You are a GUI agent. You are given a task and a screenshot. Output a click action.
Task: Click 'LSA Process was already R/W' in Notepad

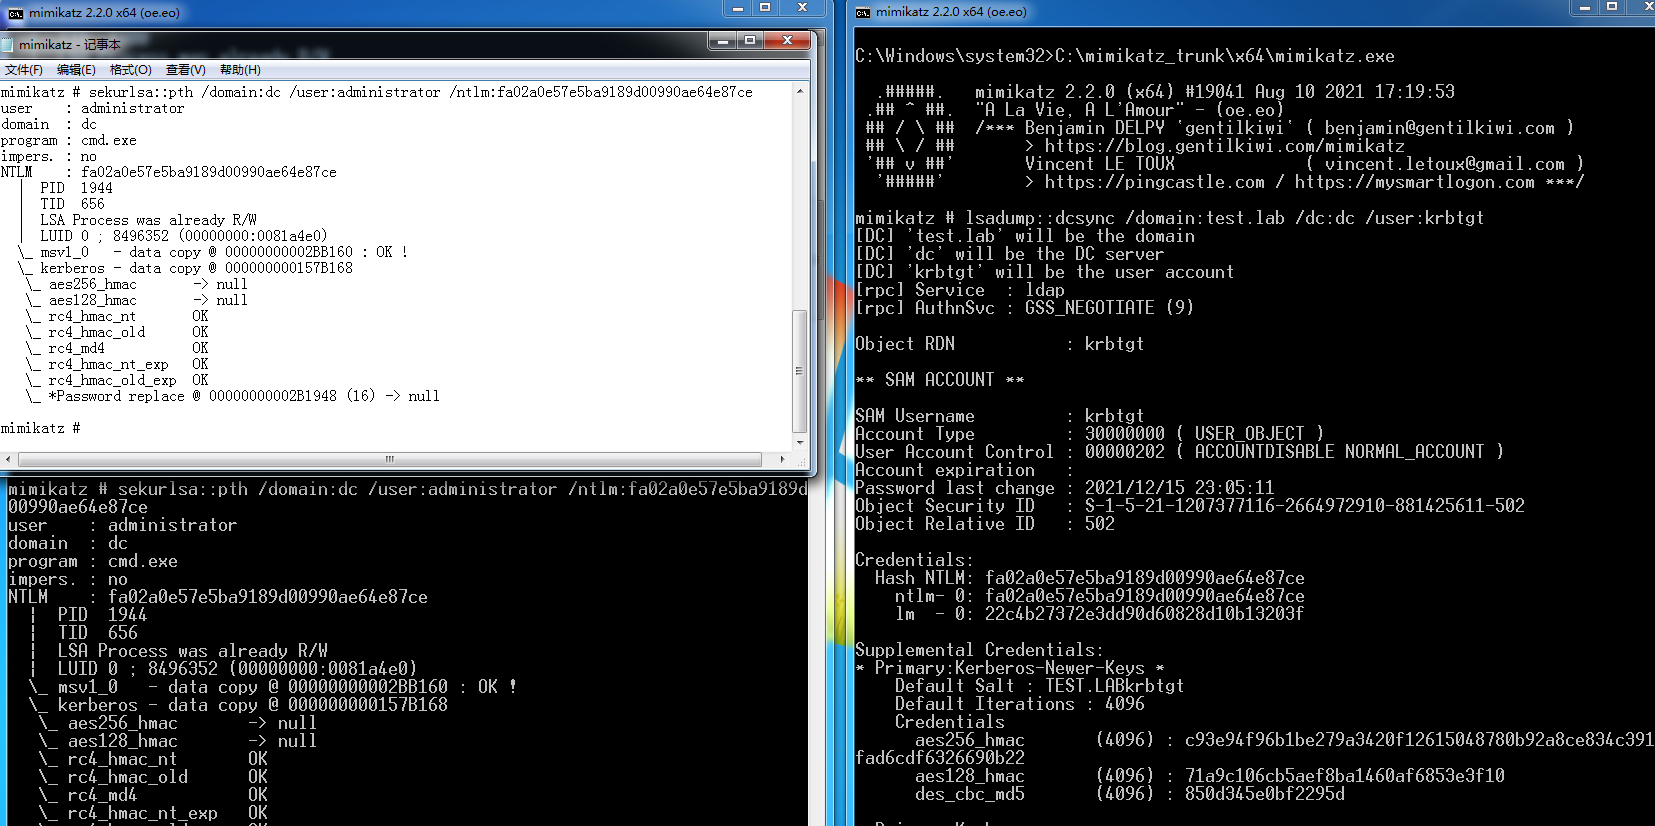(x=148, y=220)
